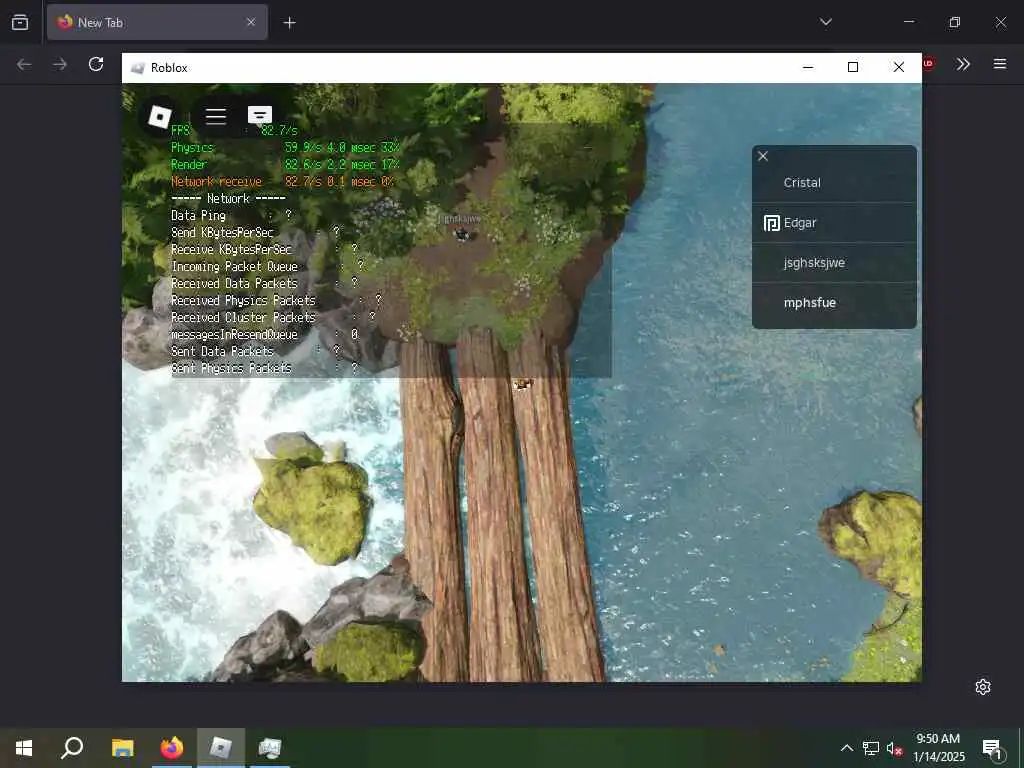Go forward in the browser
The width and height of the screenshot is (1024, 768).
click(60, 64)
